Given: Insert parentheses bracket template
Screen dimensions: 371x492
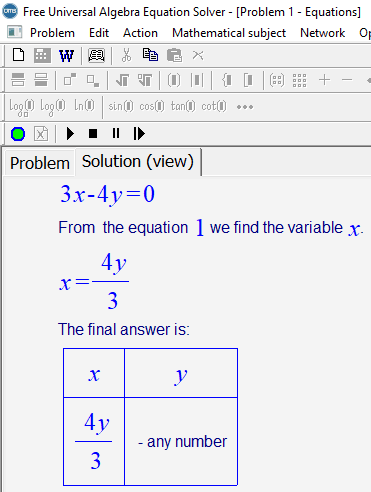Looking at the screenshot, I should click(x=174, y=80).
